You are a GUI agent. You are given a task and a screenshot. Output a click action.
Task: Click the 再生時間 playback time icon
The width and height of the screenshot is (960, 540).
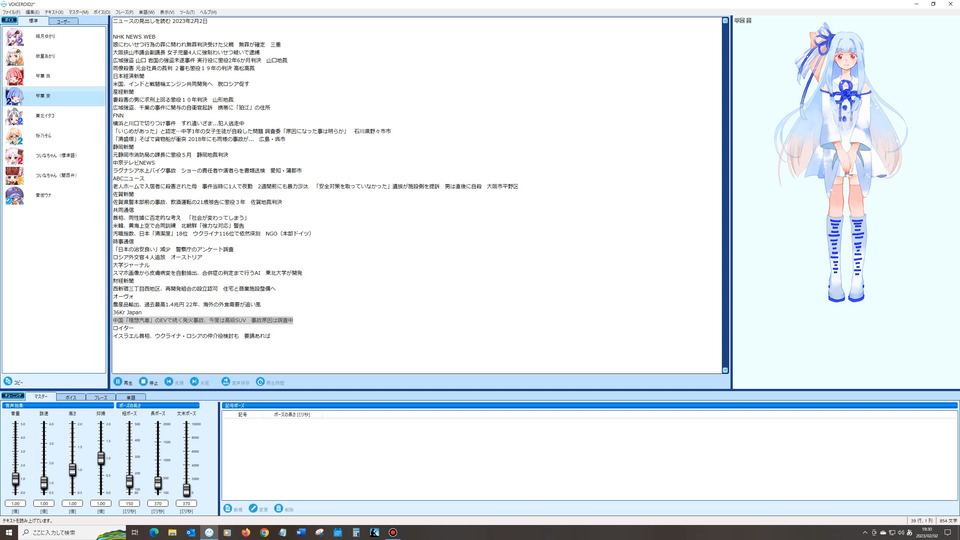point(260,381)
